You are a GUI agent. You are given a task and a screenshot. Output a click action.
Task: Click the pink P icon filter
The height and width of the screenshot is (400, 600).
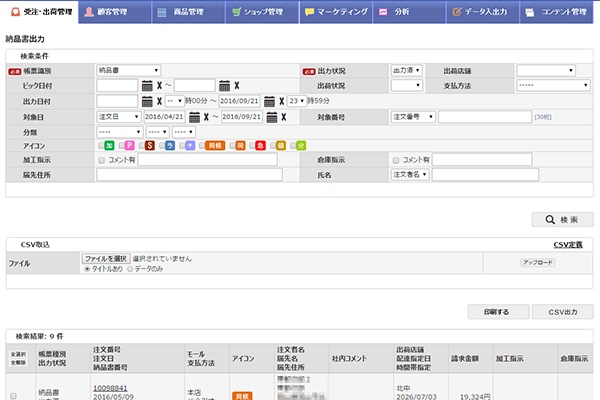coord(130,146)
